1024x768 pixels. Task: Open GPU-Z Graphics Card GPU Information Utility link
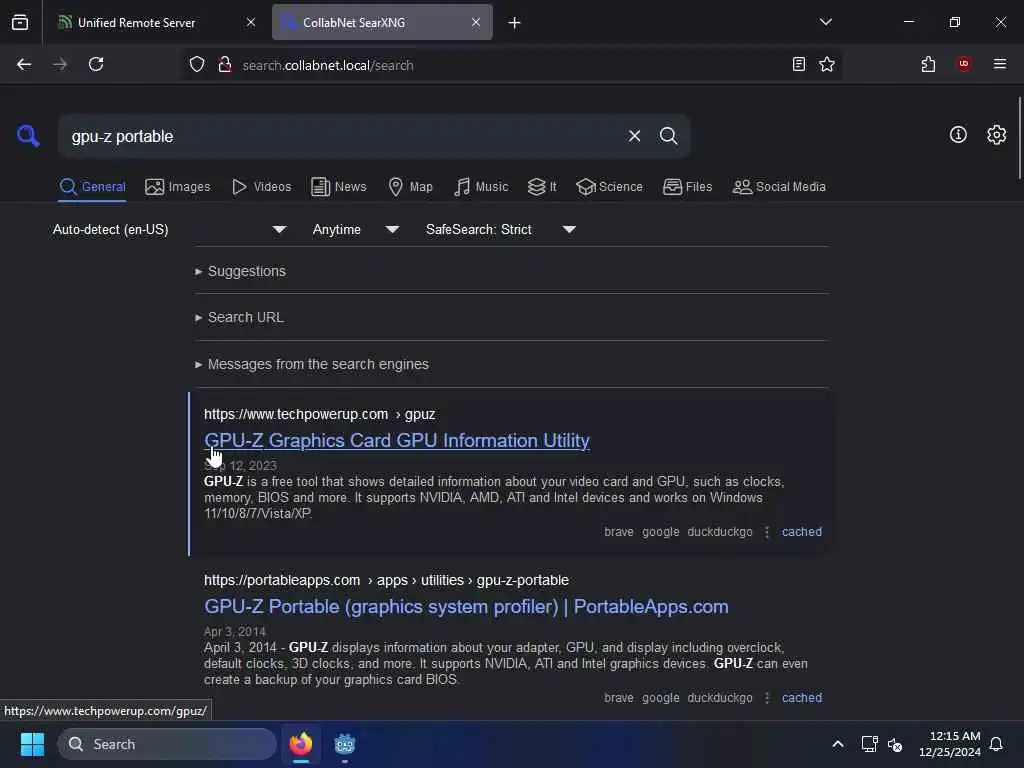396,441
